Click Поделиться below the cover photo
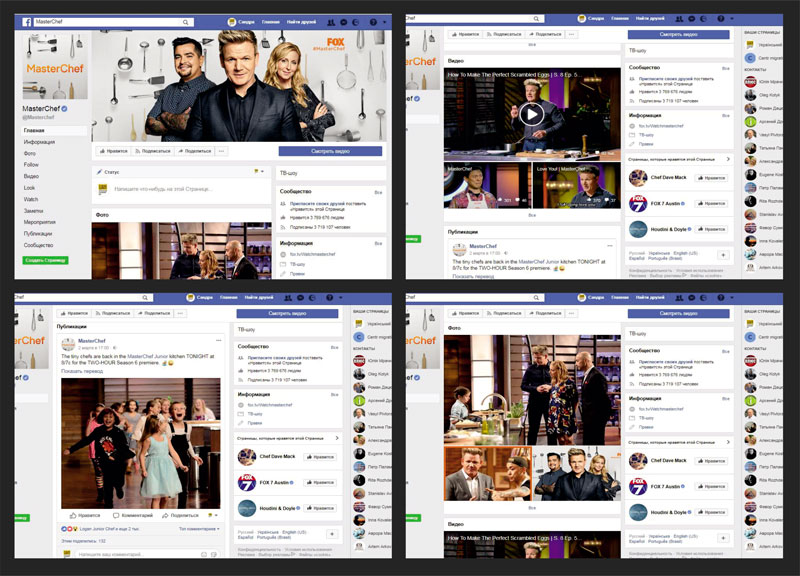This screenshot has width=800, height=576. [x=194, y=151]
